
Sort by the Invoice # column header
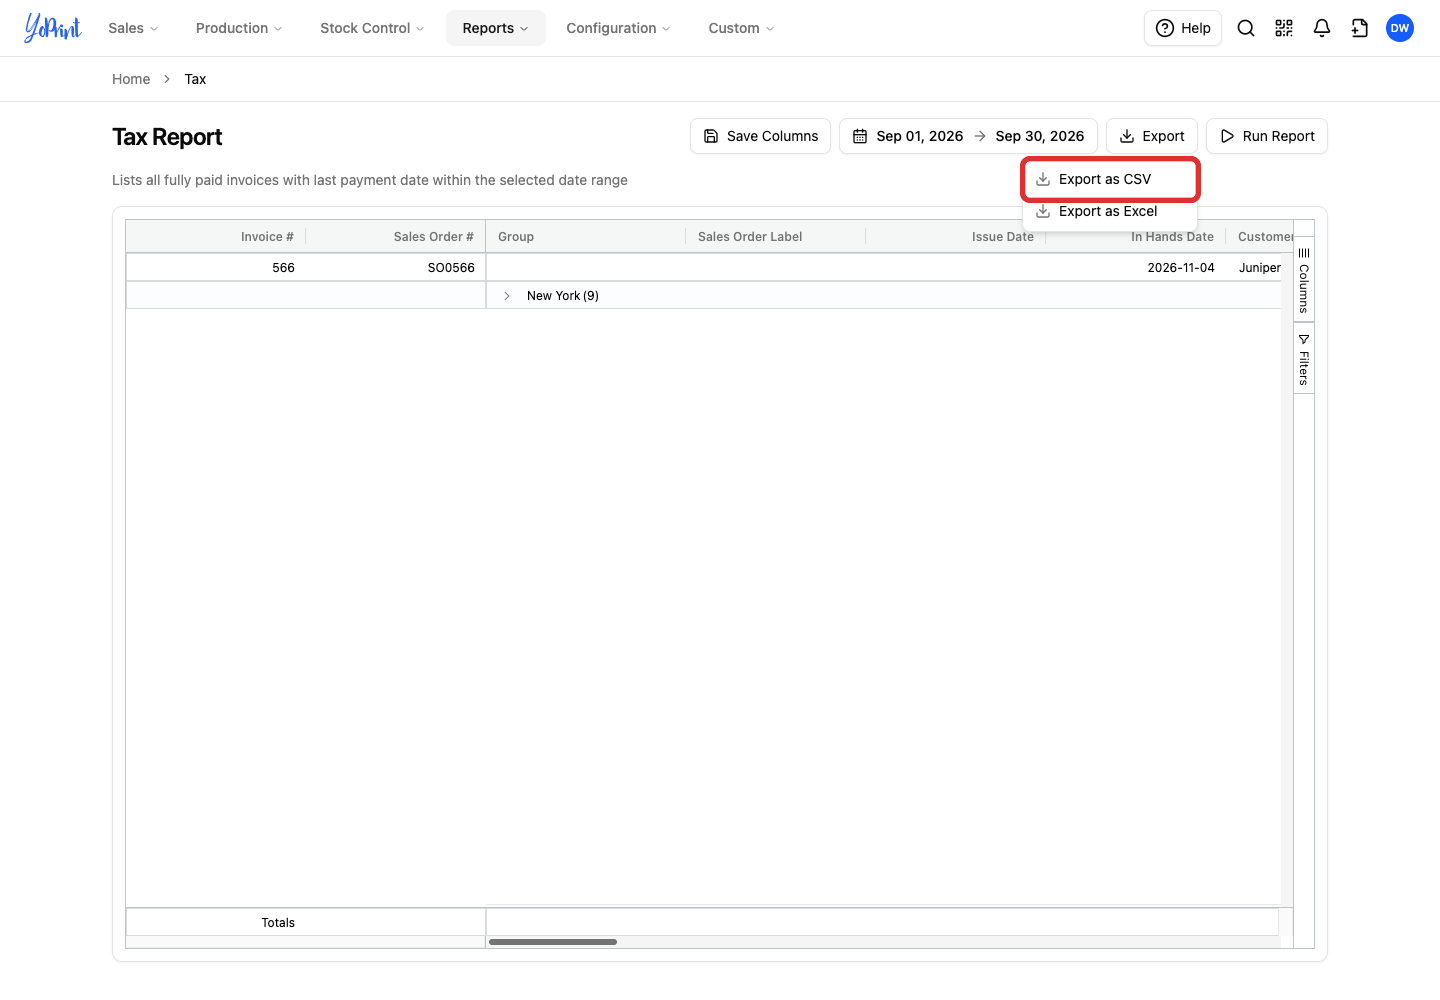point(267,237)
